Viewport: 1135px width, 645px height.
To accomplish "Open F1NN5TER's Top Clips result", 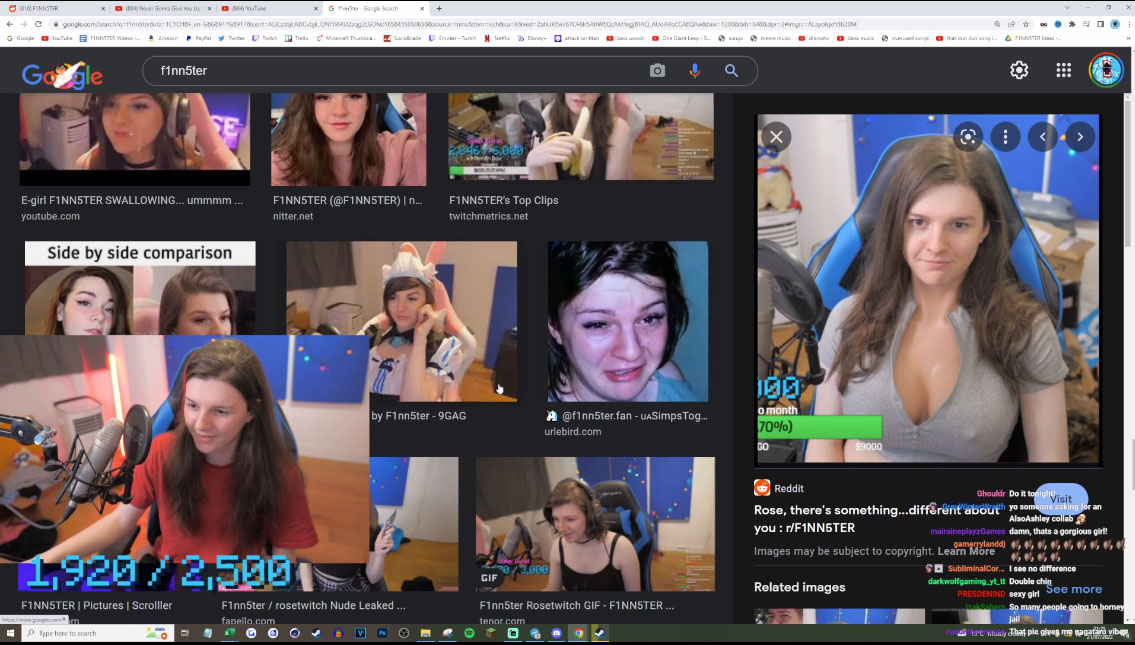I will pyautogui.click(x=503, y=200).
